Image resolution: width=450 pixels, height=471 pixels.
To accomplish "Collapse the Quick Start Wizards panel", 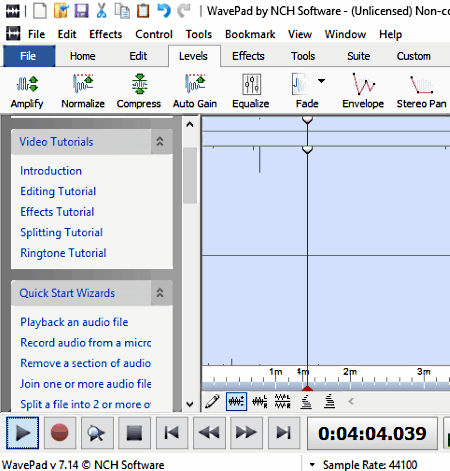I will (160, 293).
